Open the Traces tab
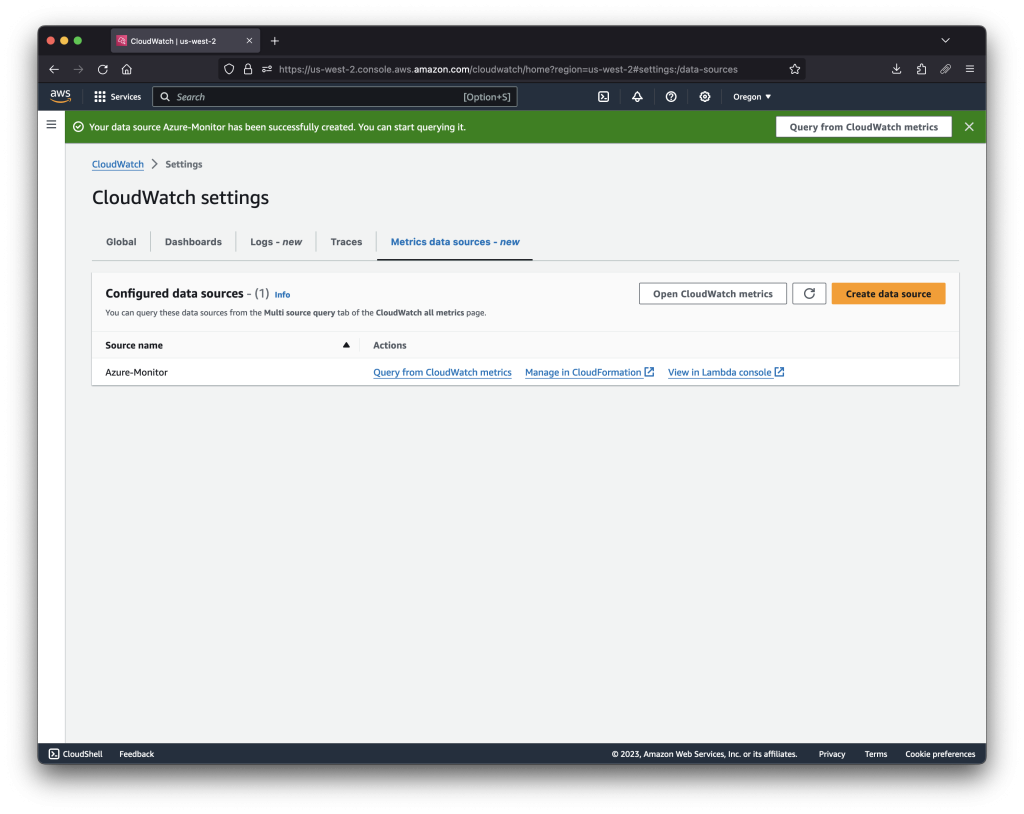Screen dimensions: 1024x814 click(x=346, y=241)
